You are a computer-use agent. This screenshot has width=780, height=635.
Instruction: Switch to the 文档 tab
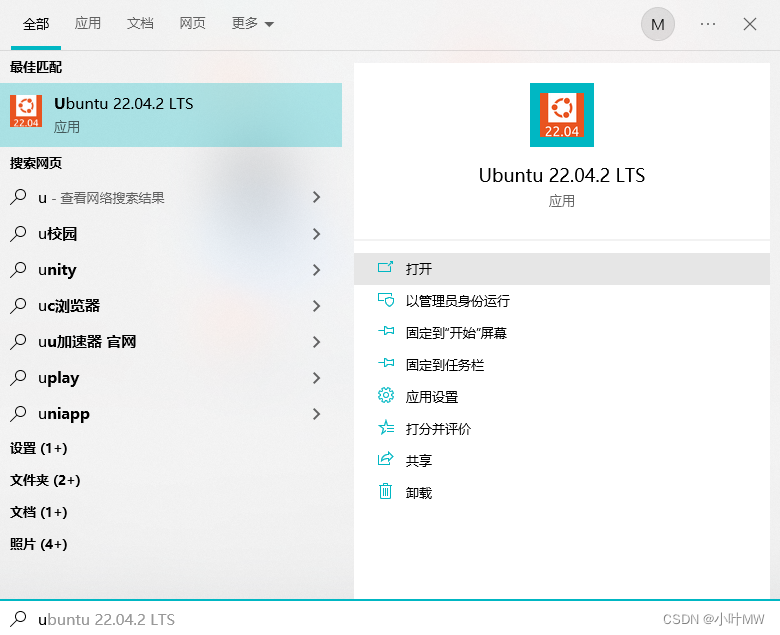(x=140, y=23)
